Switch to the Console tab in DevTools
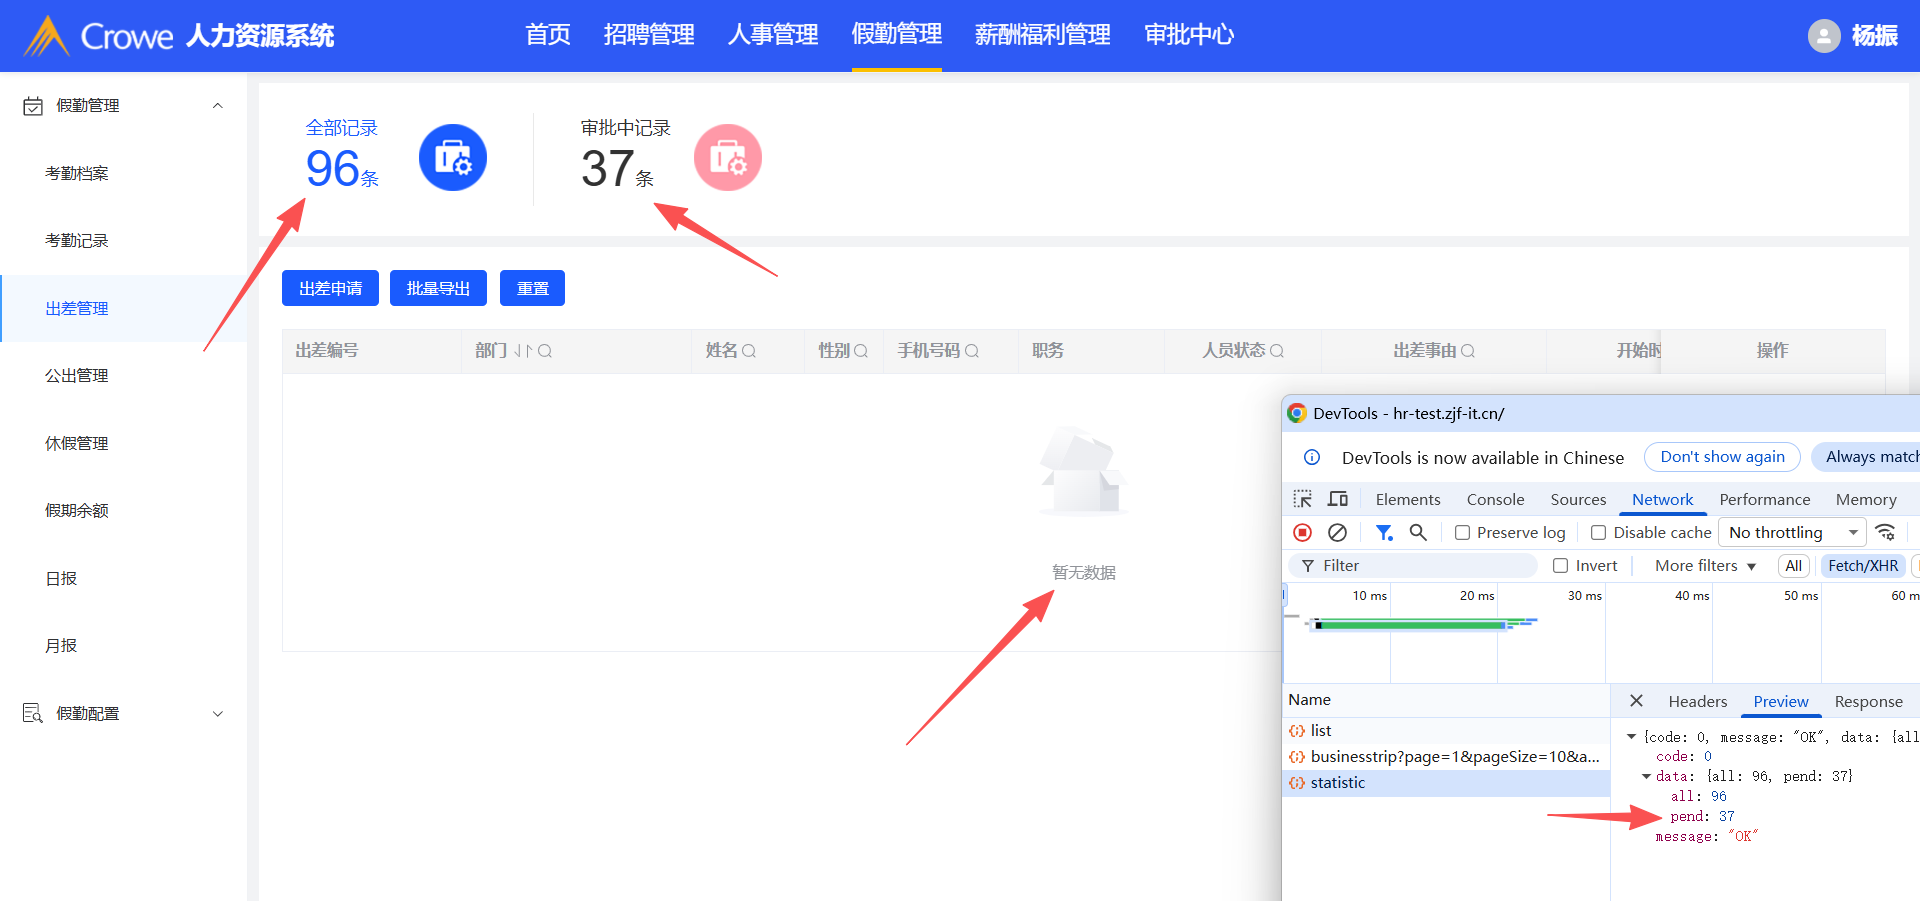This screenshot has height=901, width=1920. click(1495, 499)
